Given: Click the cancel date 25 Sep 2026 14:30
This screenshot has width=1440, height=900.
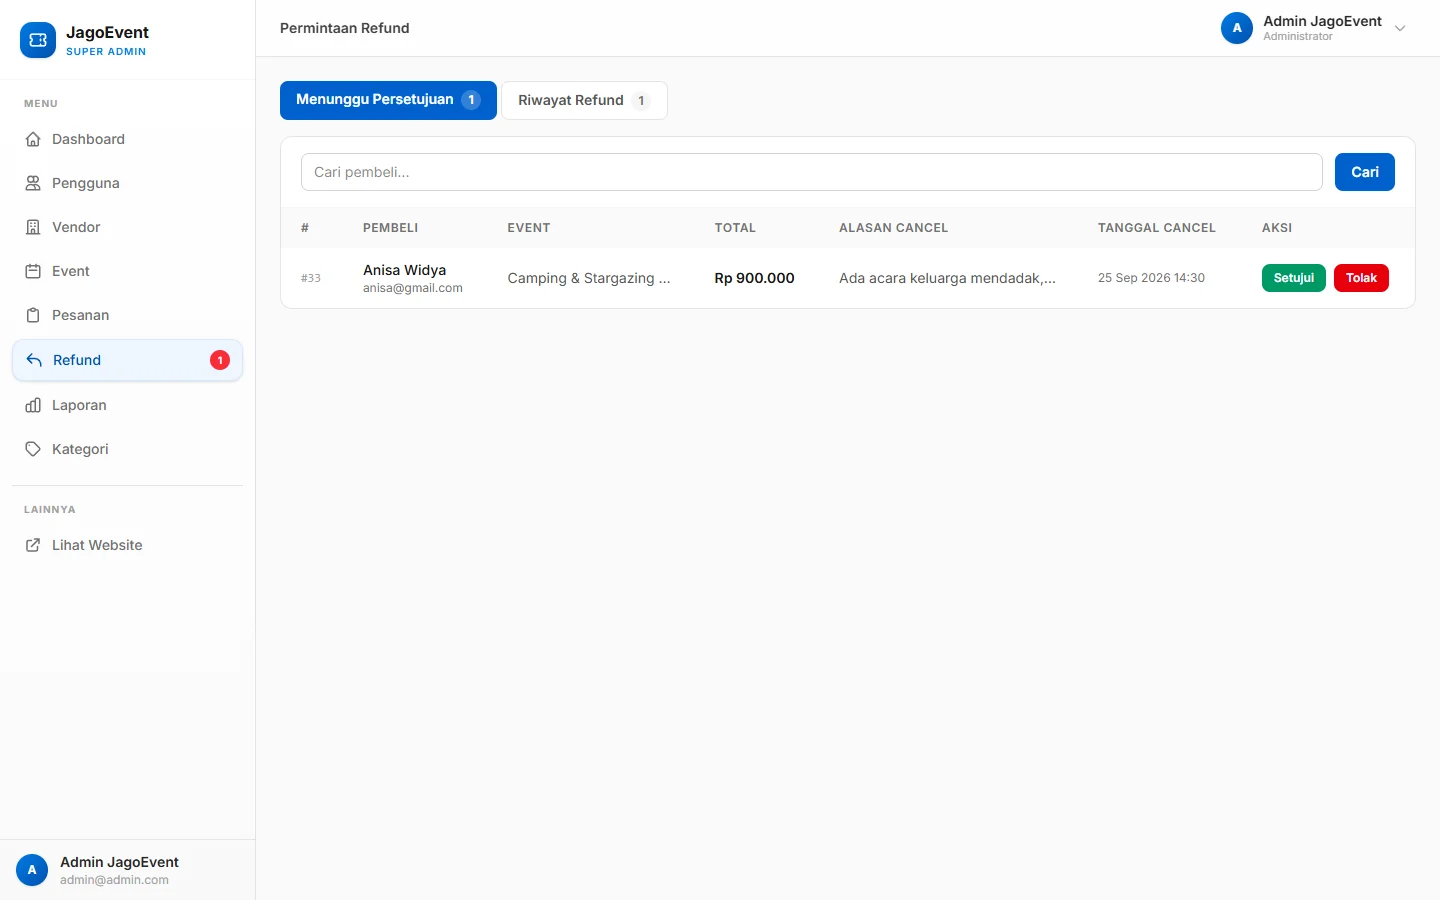Looking at the screenshot, I should tap(1151, 278).
